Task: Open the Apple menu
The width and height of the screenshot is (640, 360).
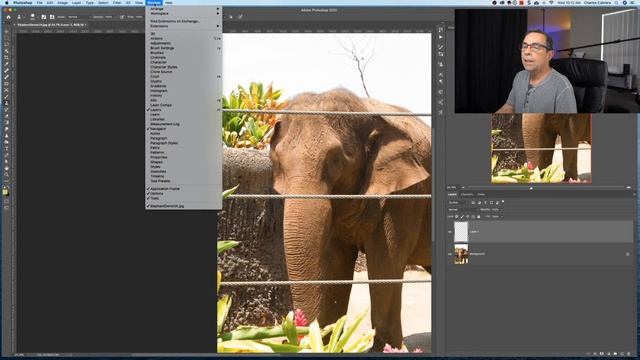Action: tap(6, 2)
